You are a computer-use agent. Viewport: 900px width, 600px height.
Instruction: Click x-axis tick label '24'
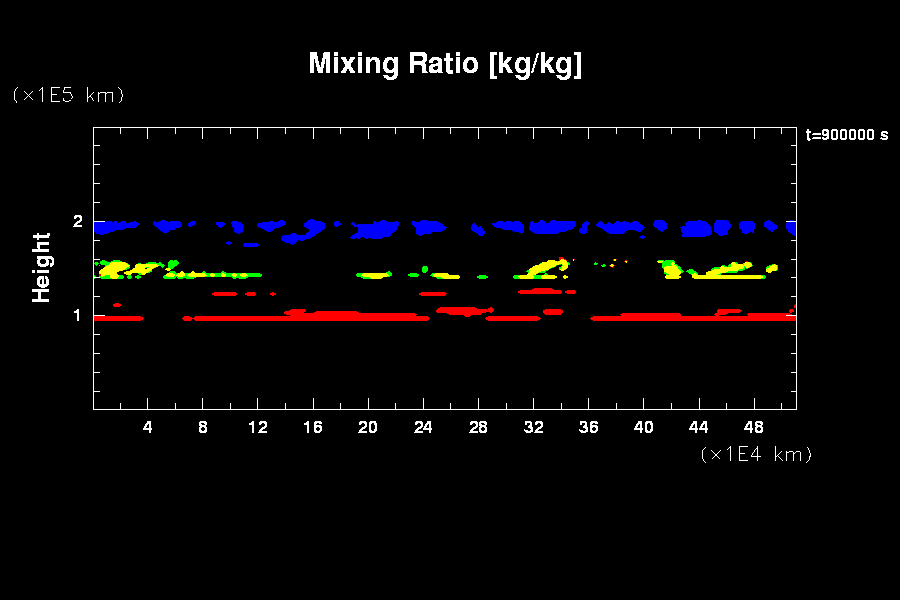[423, 428]
